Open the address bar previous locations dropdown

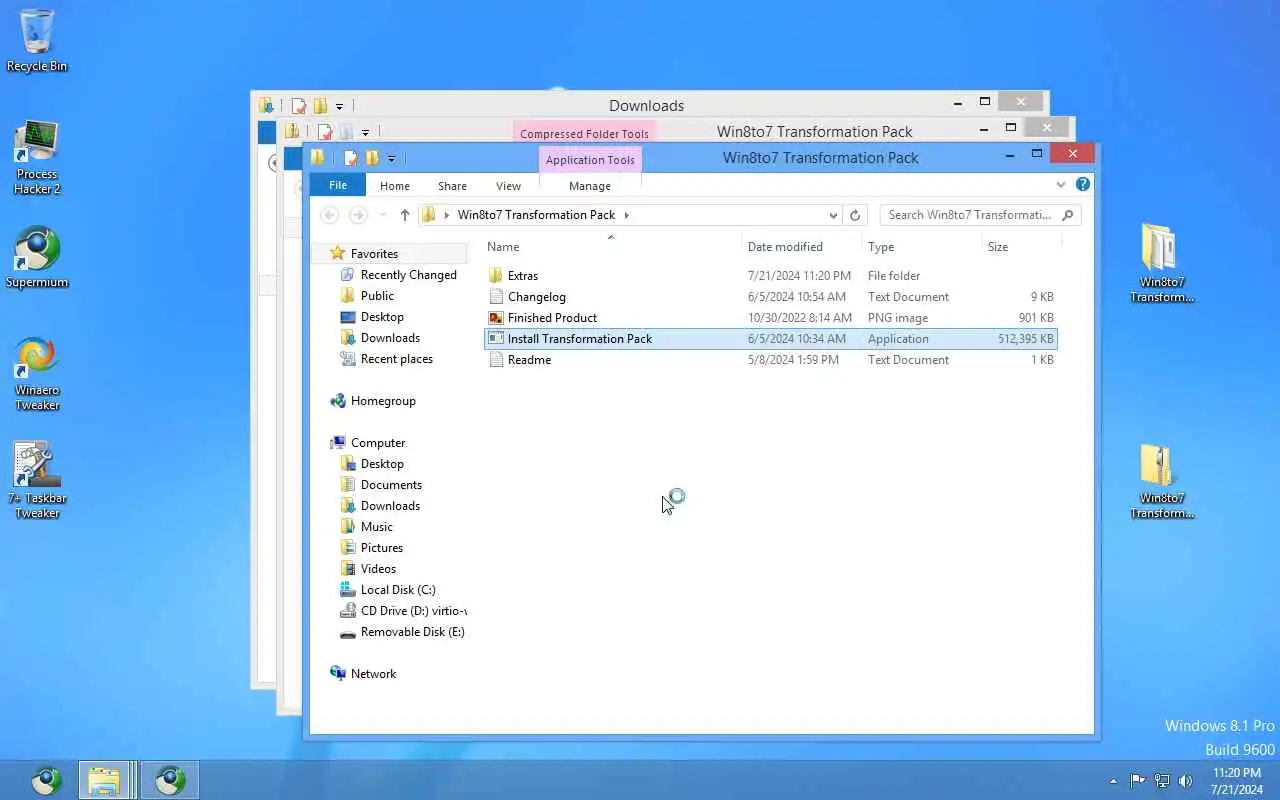(x=833, y=215)
